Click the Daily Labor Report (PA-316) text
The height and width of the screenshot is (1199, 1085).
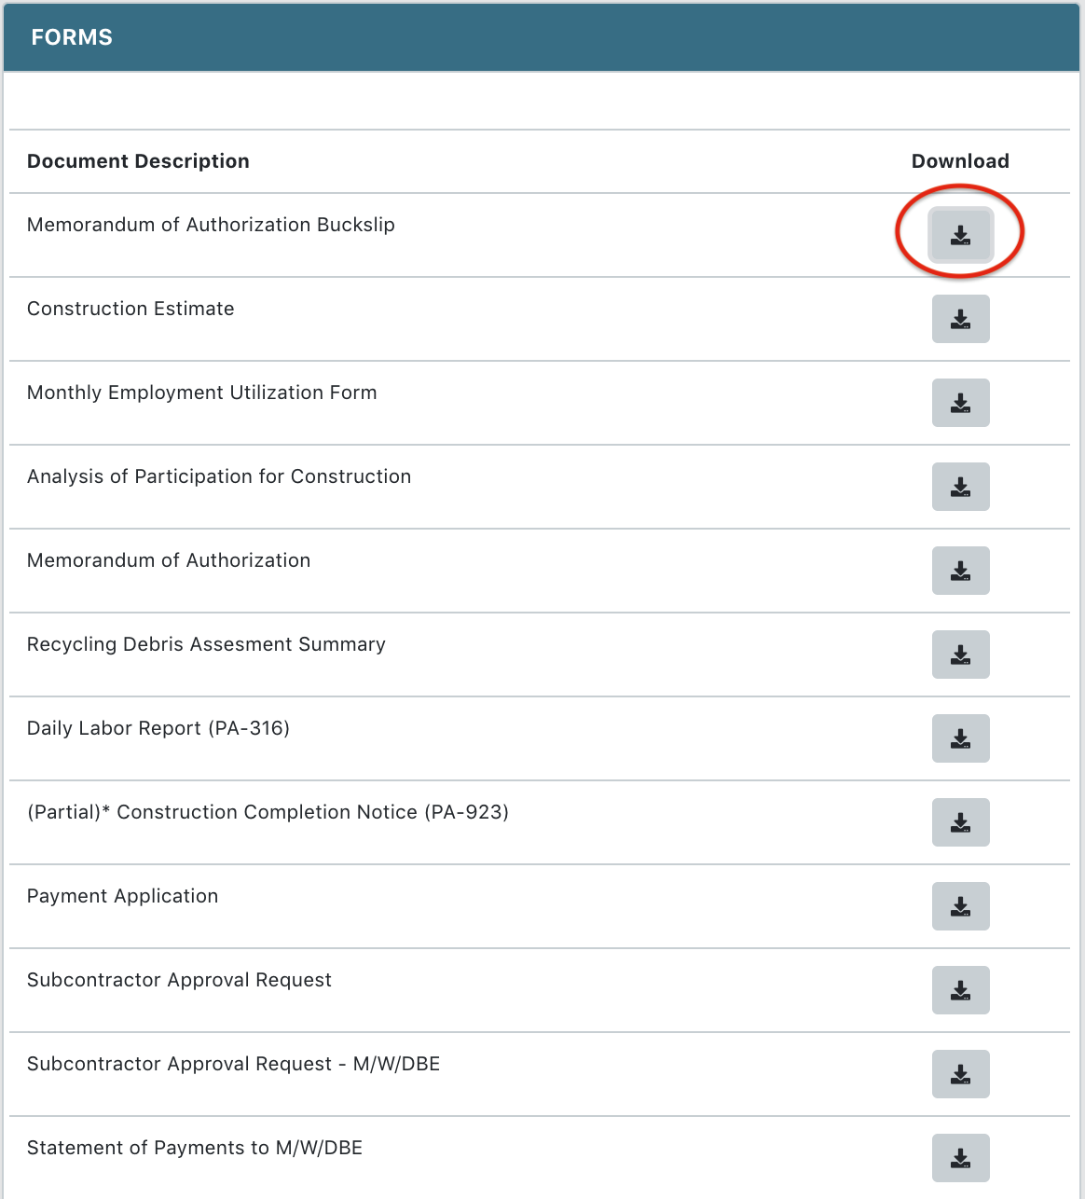pyautogui.click(x=158, y=729)
